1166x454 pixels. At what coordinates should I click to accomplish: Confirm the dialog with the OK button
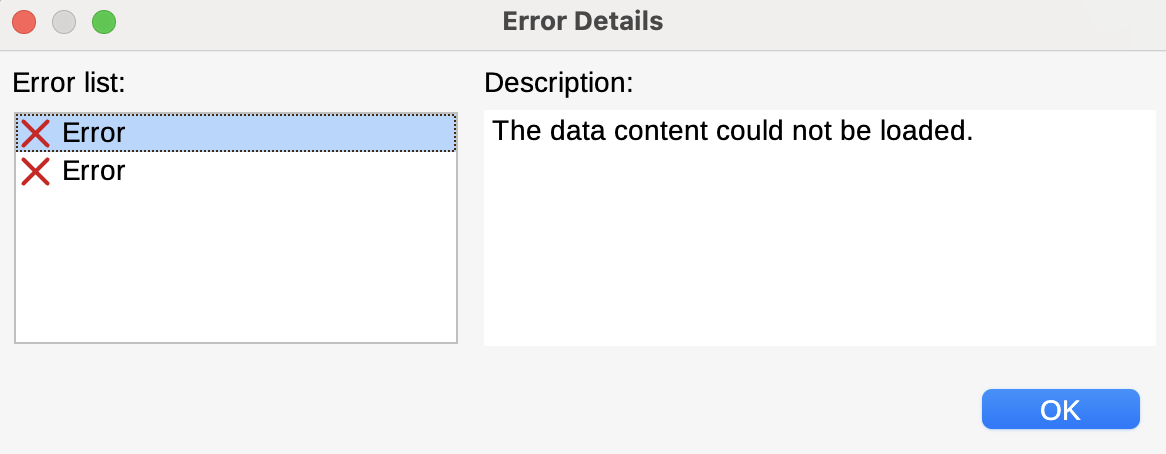point(1060,409)
